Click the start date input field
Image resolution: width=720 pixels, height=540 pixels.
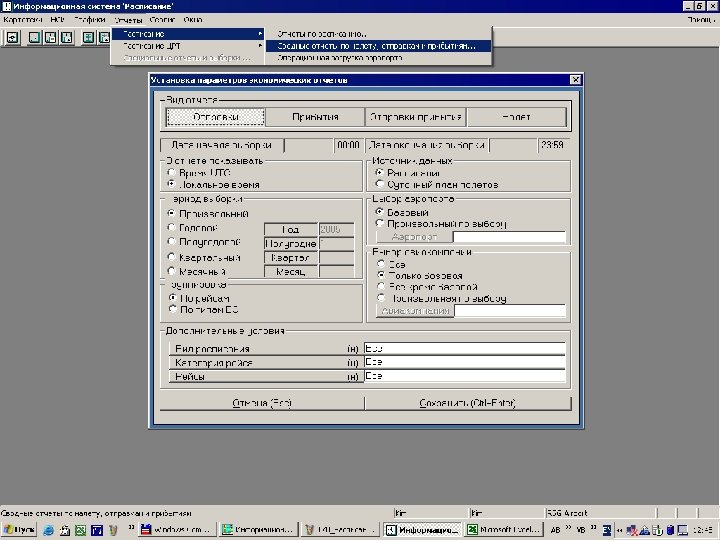(x=309, y=145)
